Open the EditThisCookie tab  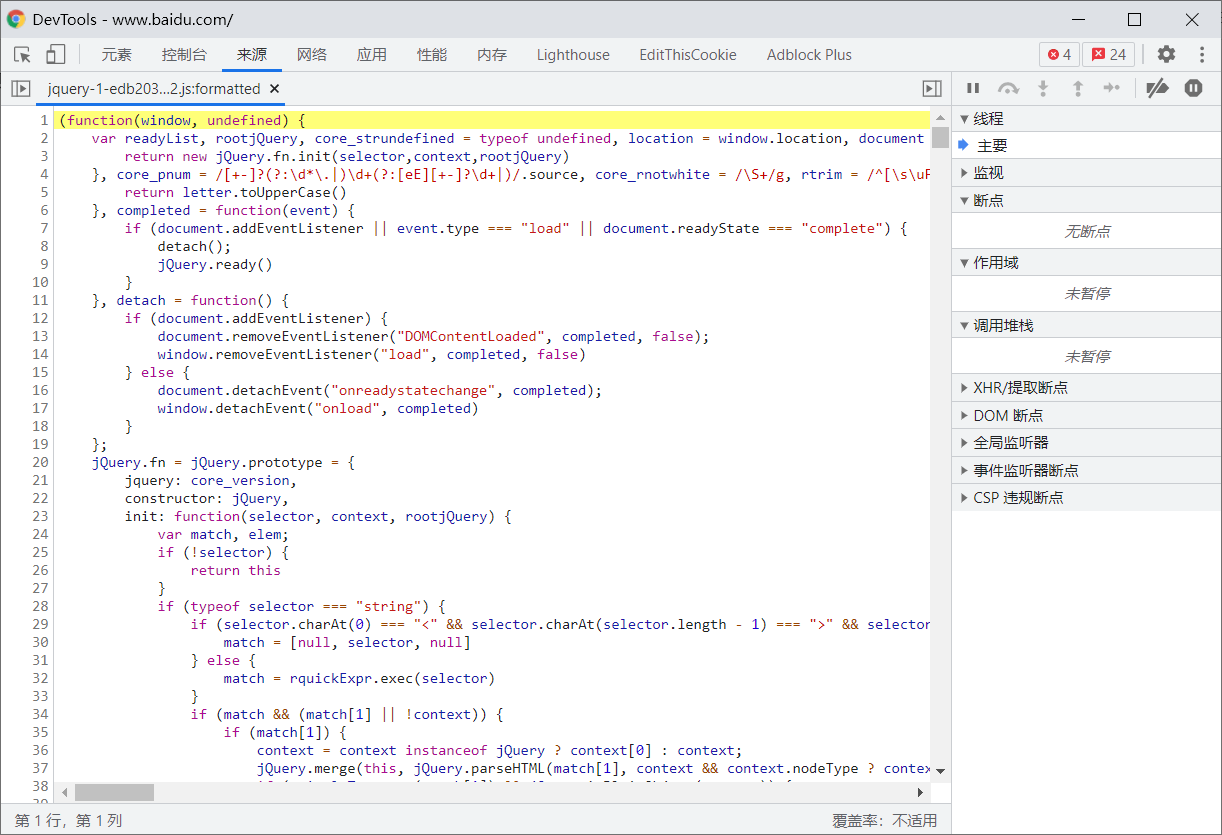(x=688, y=55)
